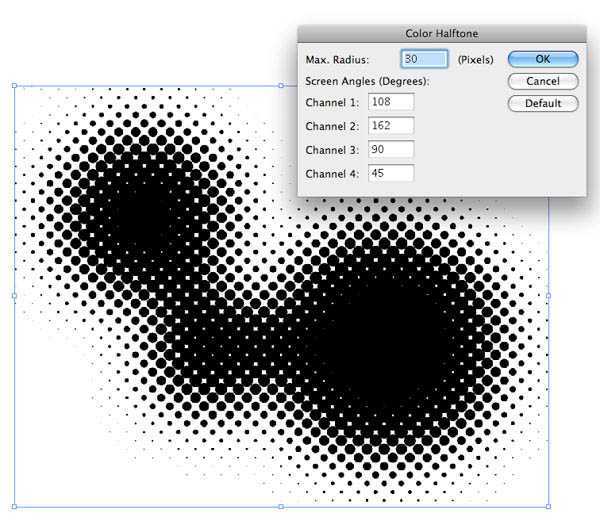Select the 'Max. Radius:' label
Image resolution: width=600 pixels, height=521 pixels.
coord(337,60)
